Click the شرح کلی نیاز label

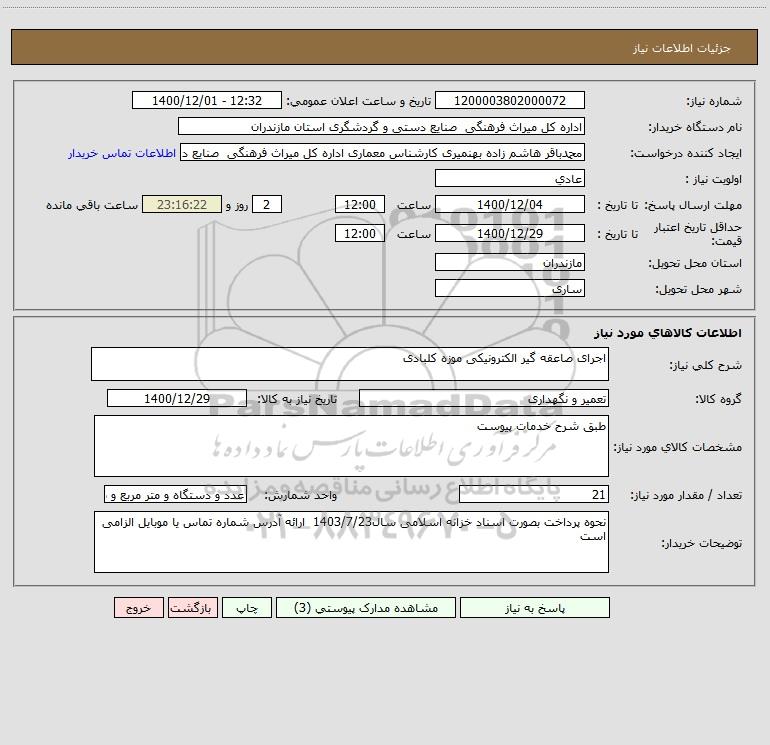point(706,365)
